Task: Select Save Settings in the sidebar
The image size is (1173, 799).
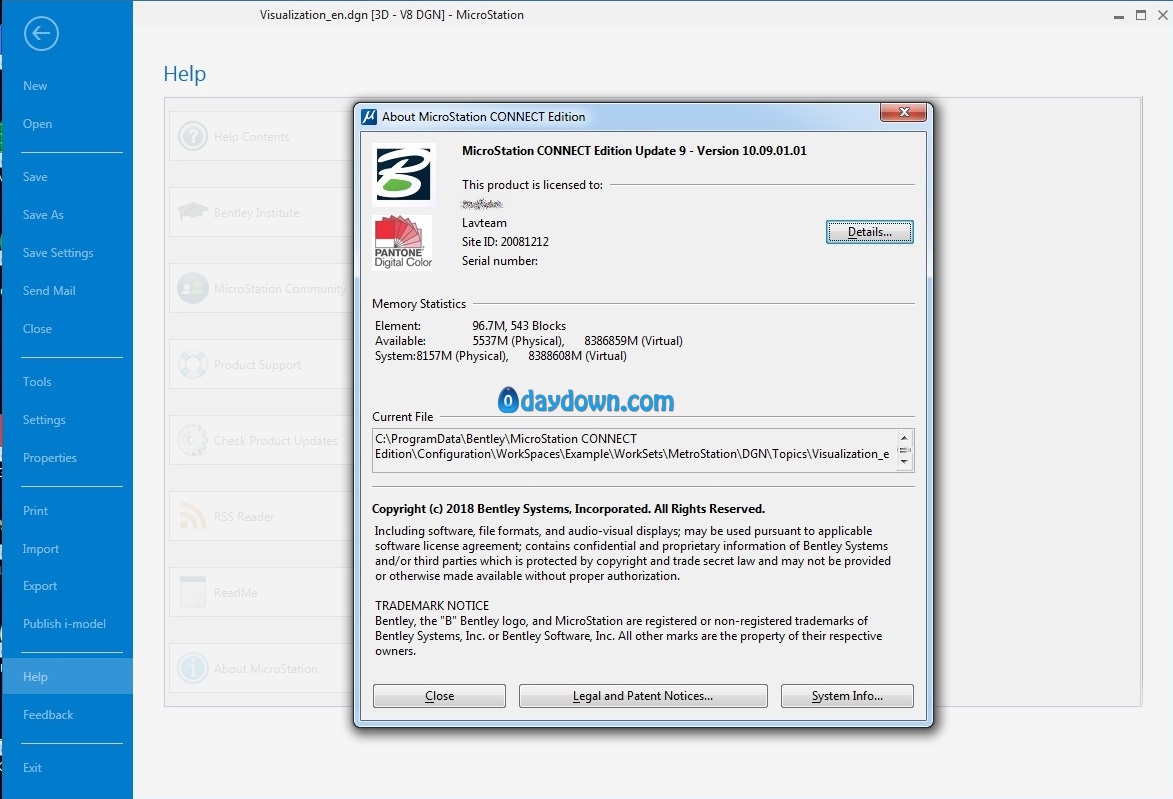Action: 58,253
